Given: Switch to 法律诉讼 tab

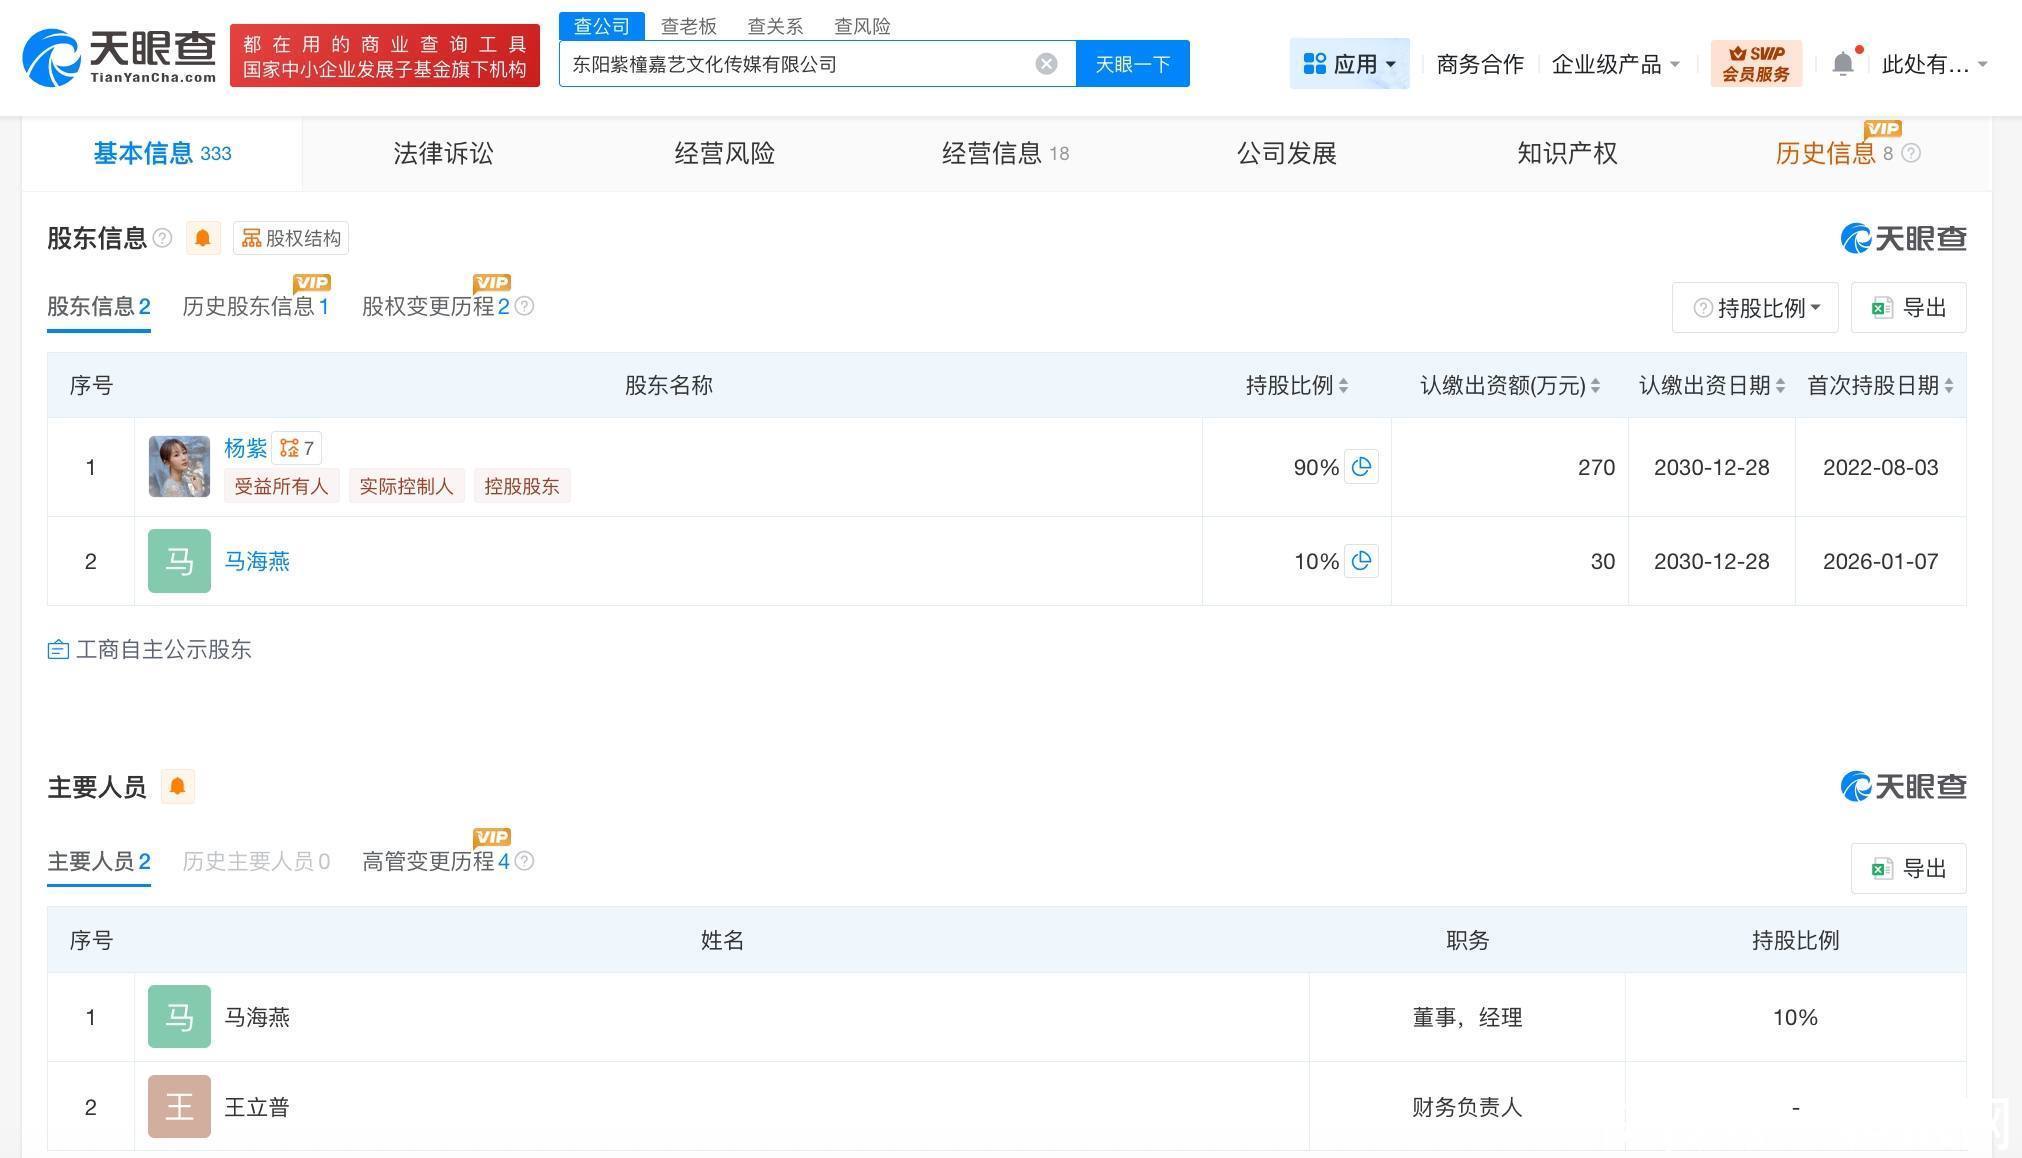Looking at the screenshot, I should [443, 153].
